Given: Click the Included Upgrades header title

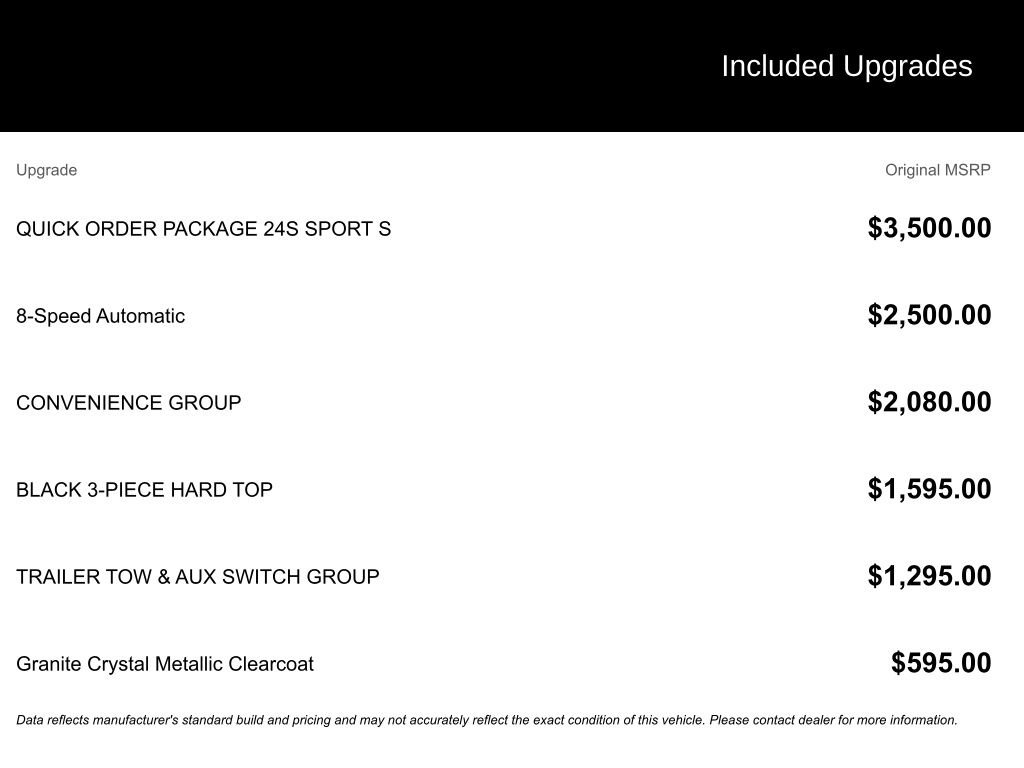Looking at the screenshot, I should pos(846,67).
